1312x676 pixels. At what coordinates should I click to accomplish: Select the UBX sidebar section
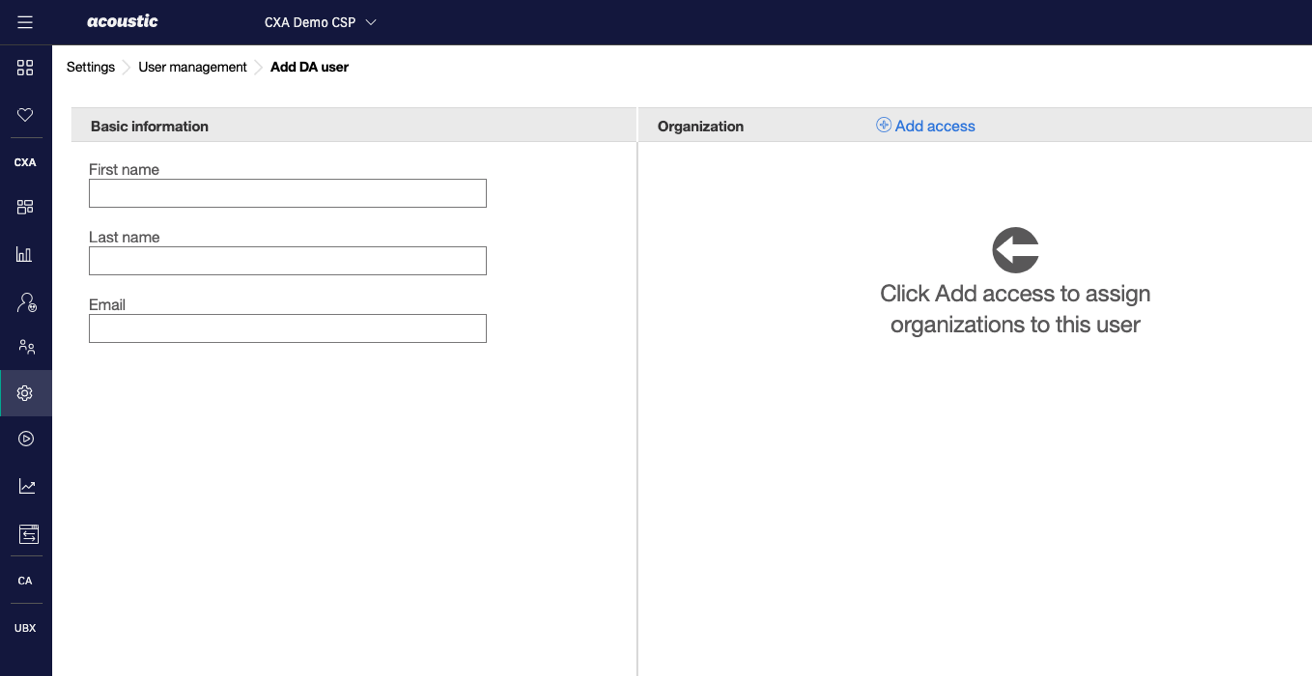click(25, 628)
